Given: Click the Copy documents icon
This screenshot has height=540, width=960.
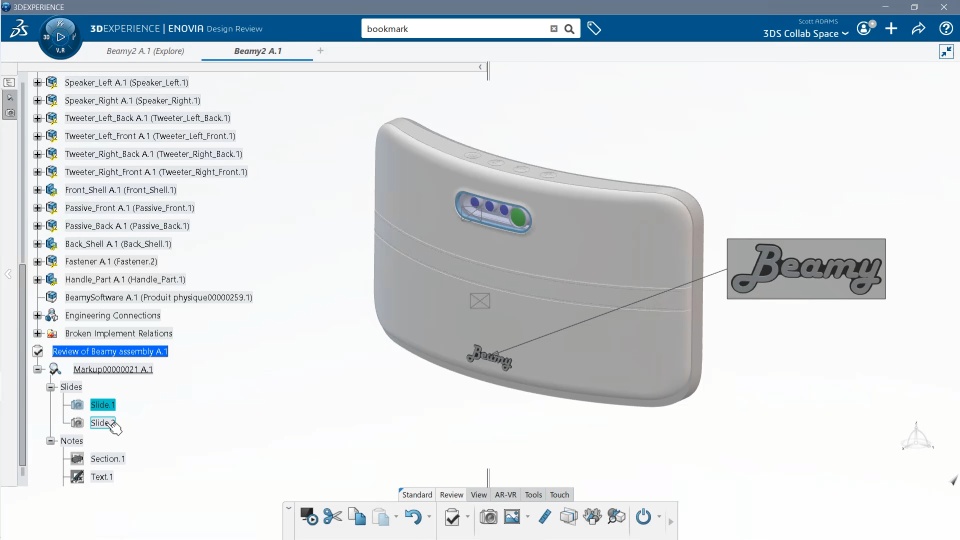Looking at the screenshot, I should click(357, 517).
